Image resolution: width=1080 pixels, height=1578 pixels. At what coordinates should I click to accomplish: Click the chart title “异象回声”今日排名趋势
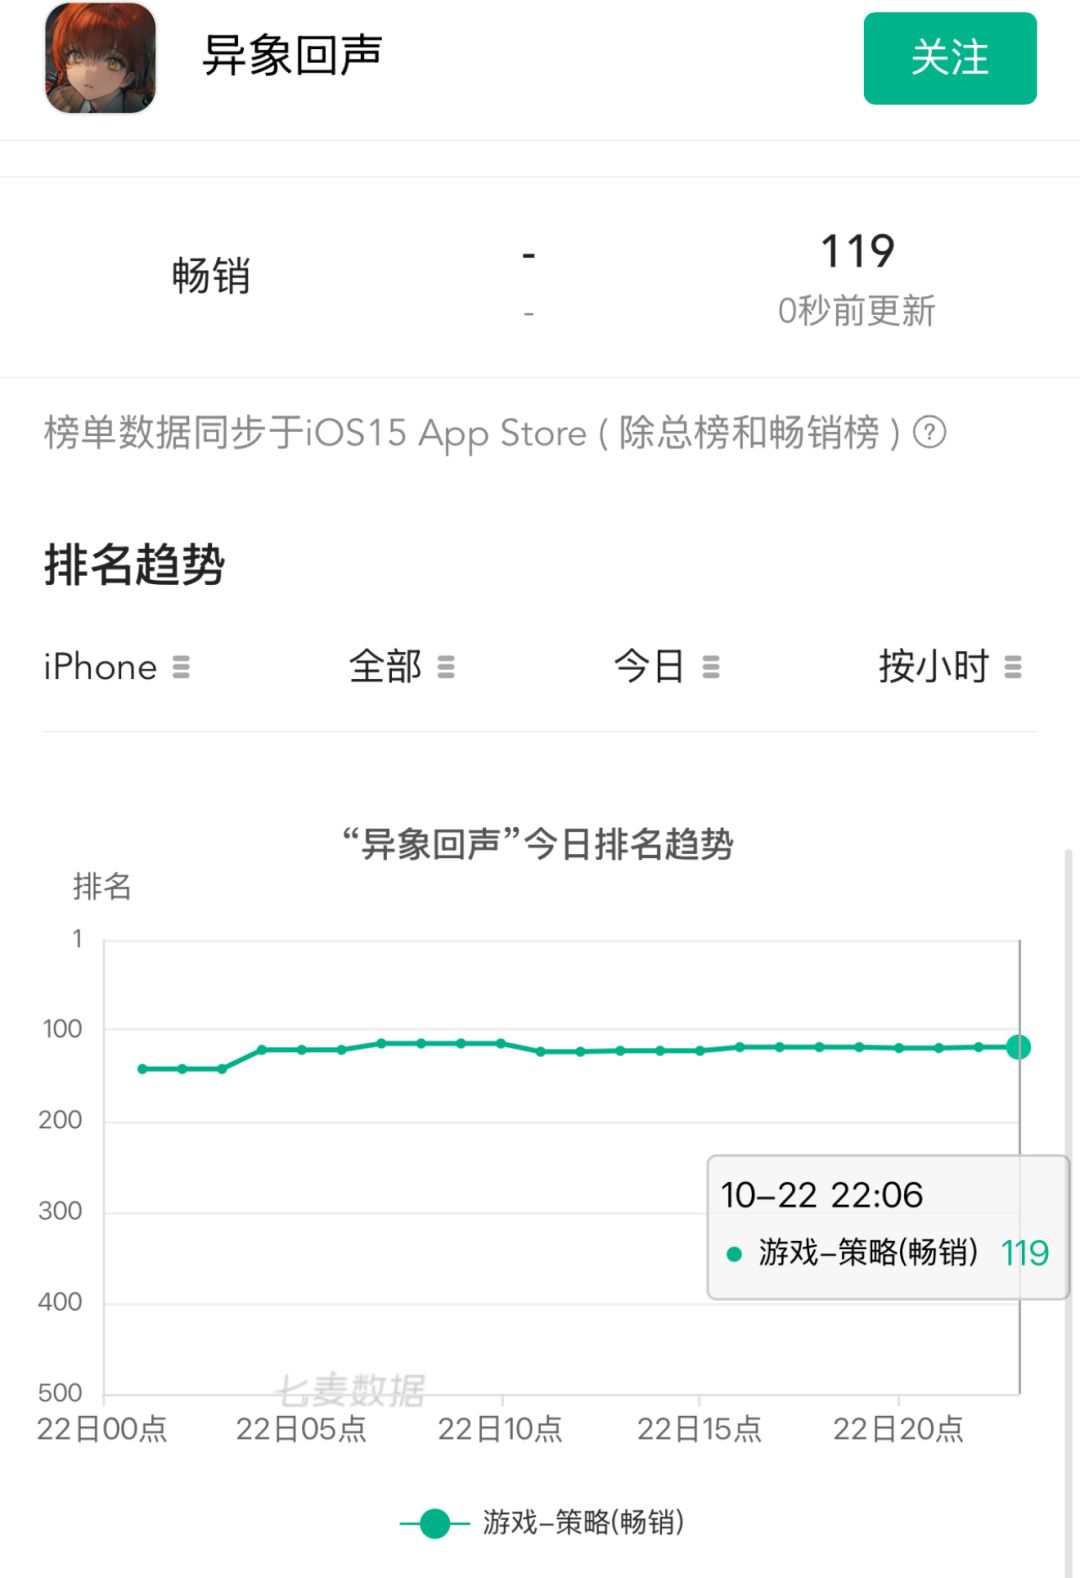(x=538, y=844)
